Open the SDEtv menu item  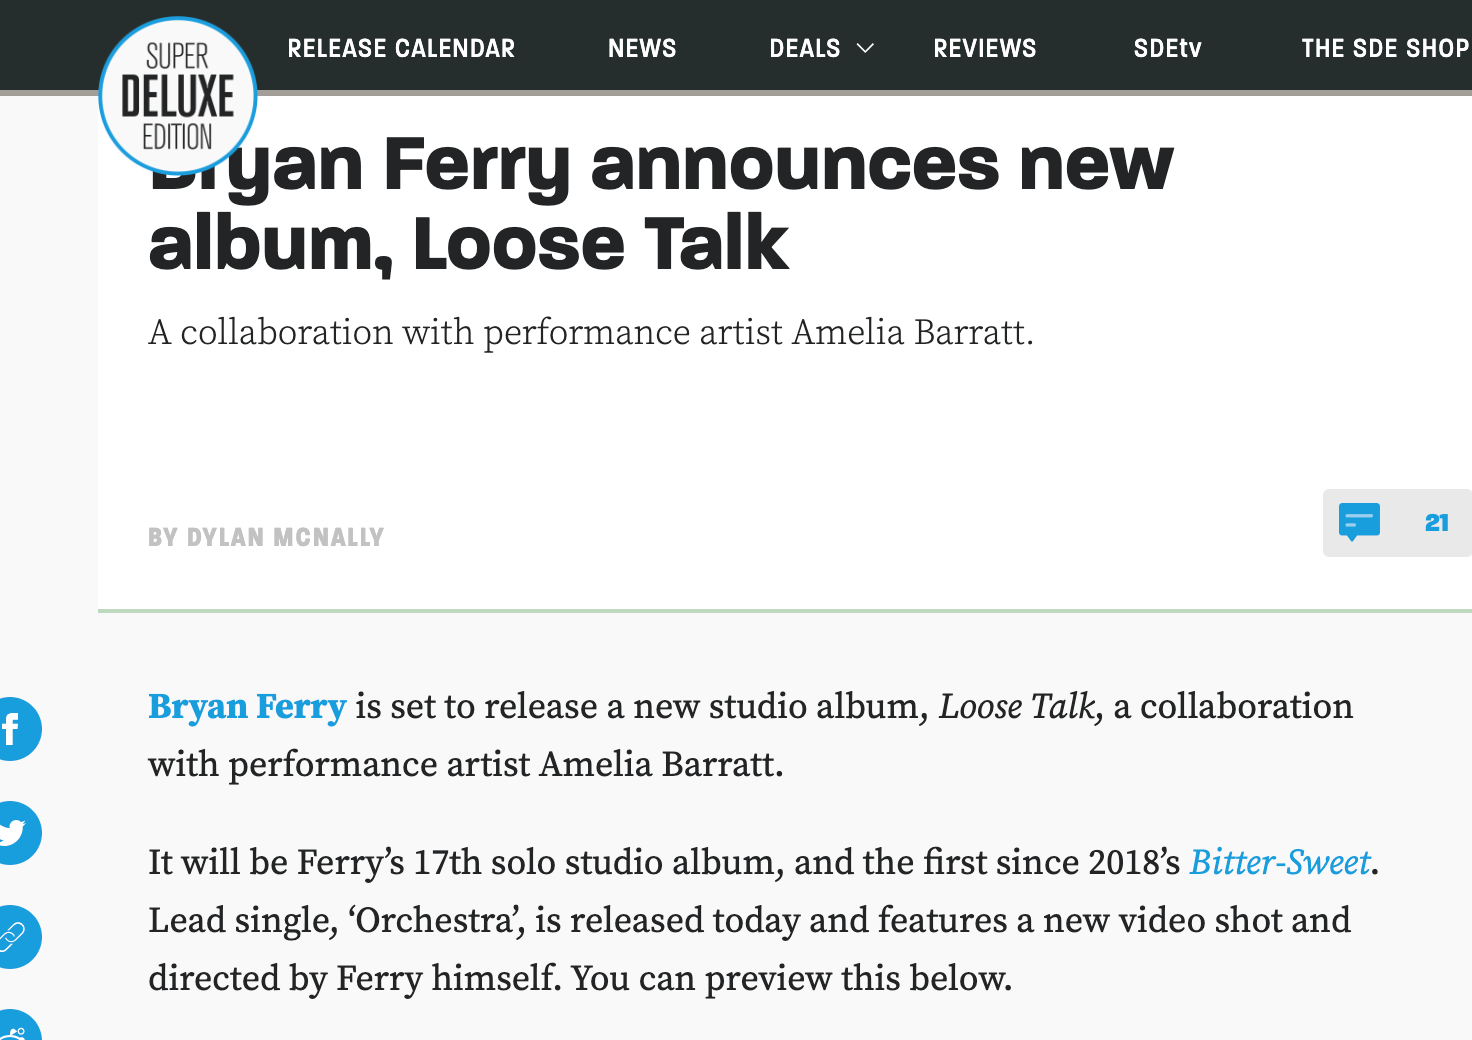click(1167, 48)
